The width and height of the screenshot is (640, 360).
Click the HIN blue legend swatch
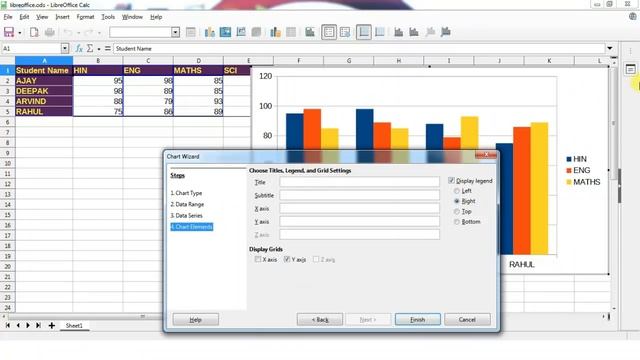pos(569,159)
